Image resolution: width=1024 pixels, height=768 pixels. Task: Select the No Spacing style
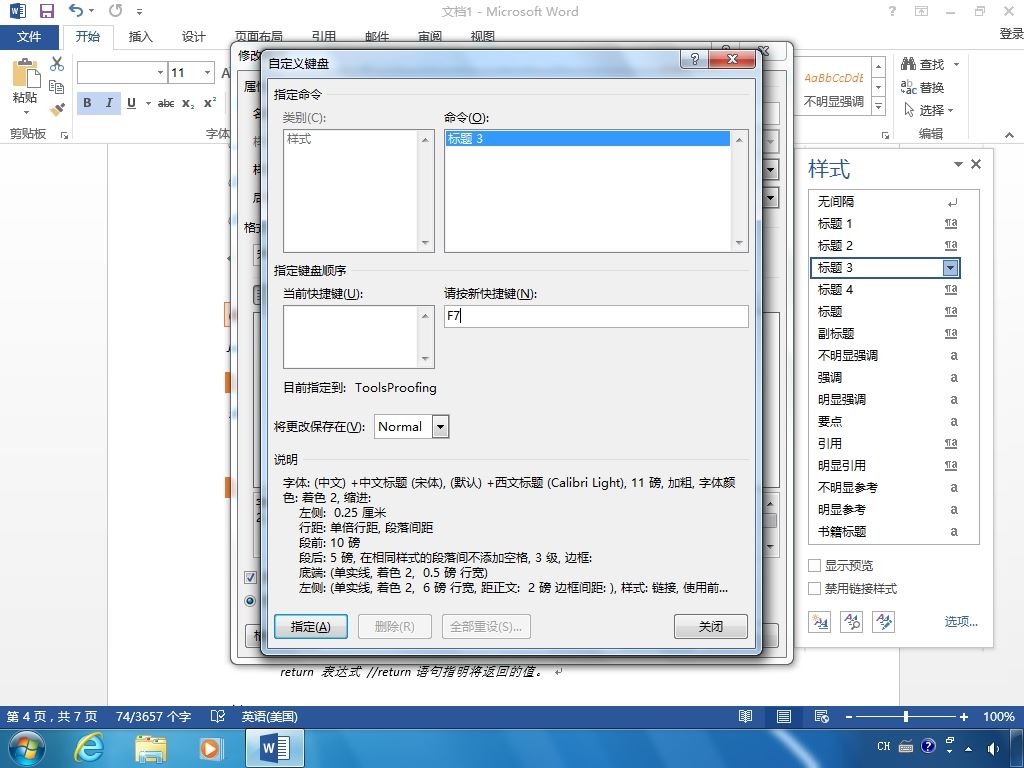[885, 202]
